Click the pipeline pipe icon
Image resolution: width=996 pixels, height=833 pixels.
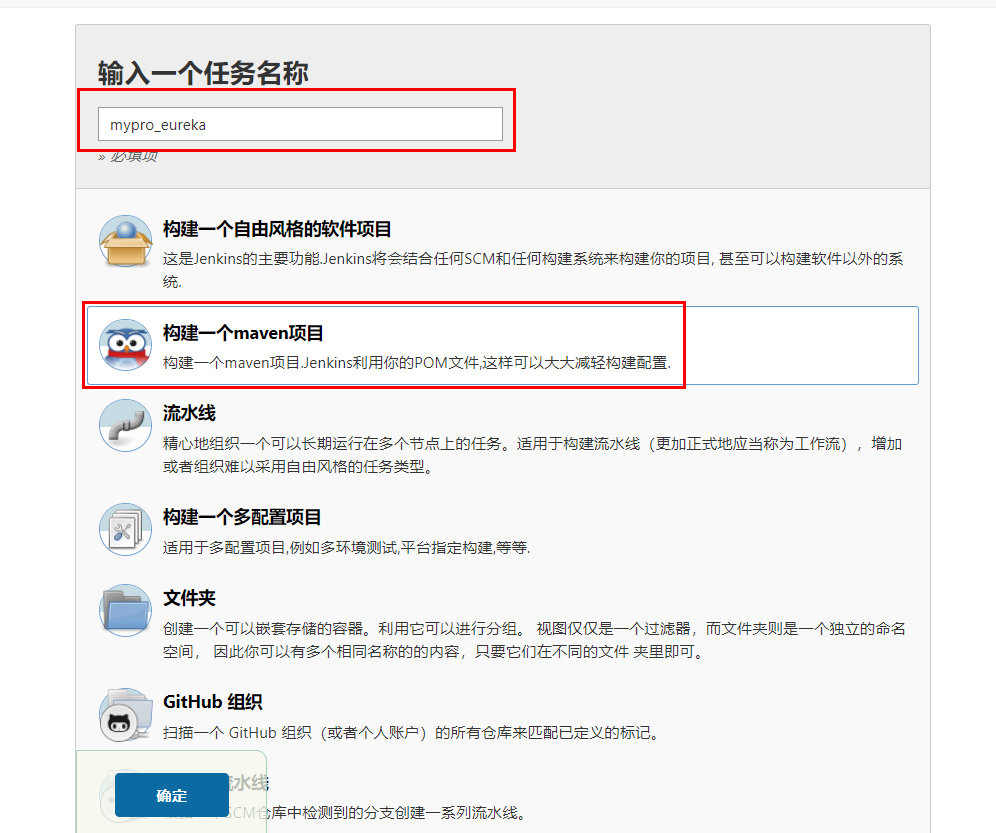[x=125, y=425]
